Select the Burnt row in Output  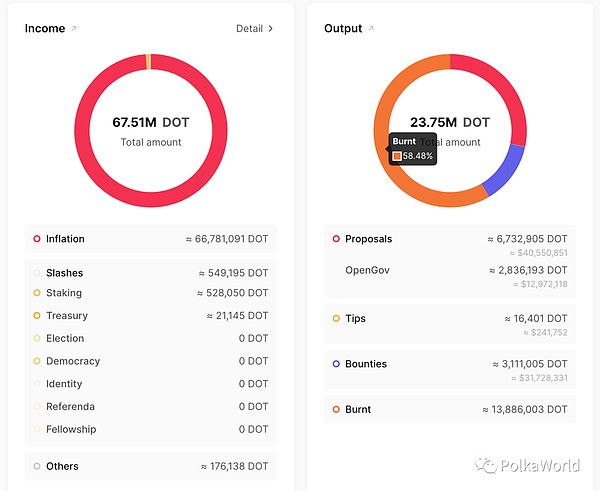[x=450, y=410]
